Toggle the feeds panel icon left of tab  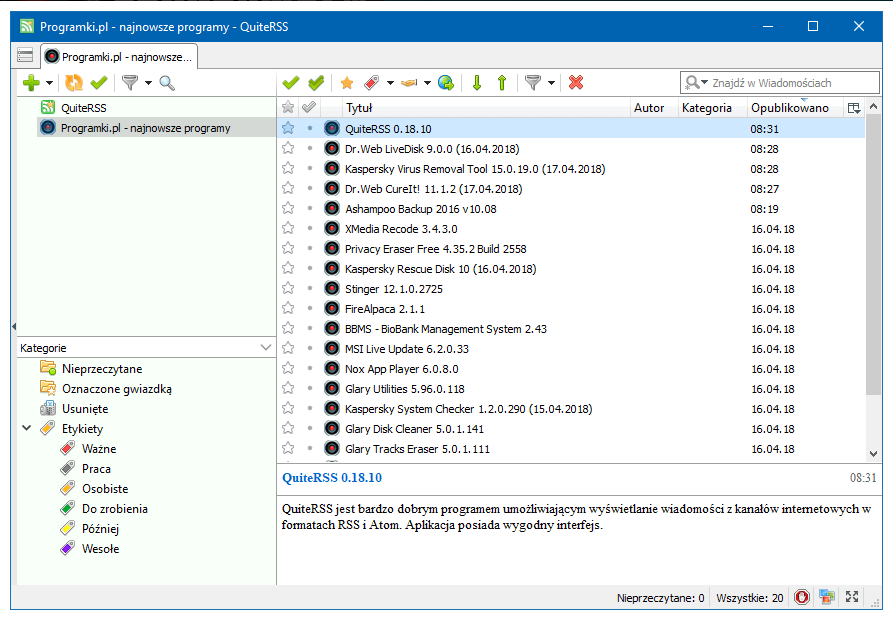tap(25, 55)
